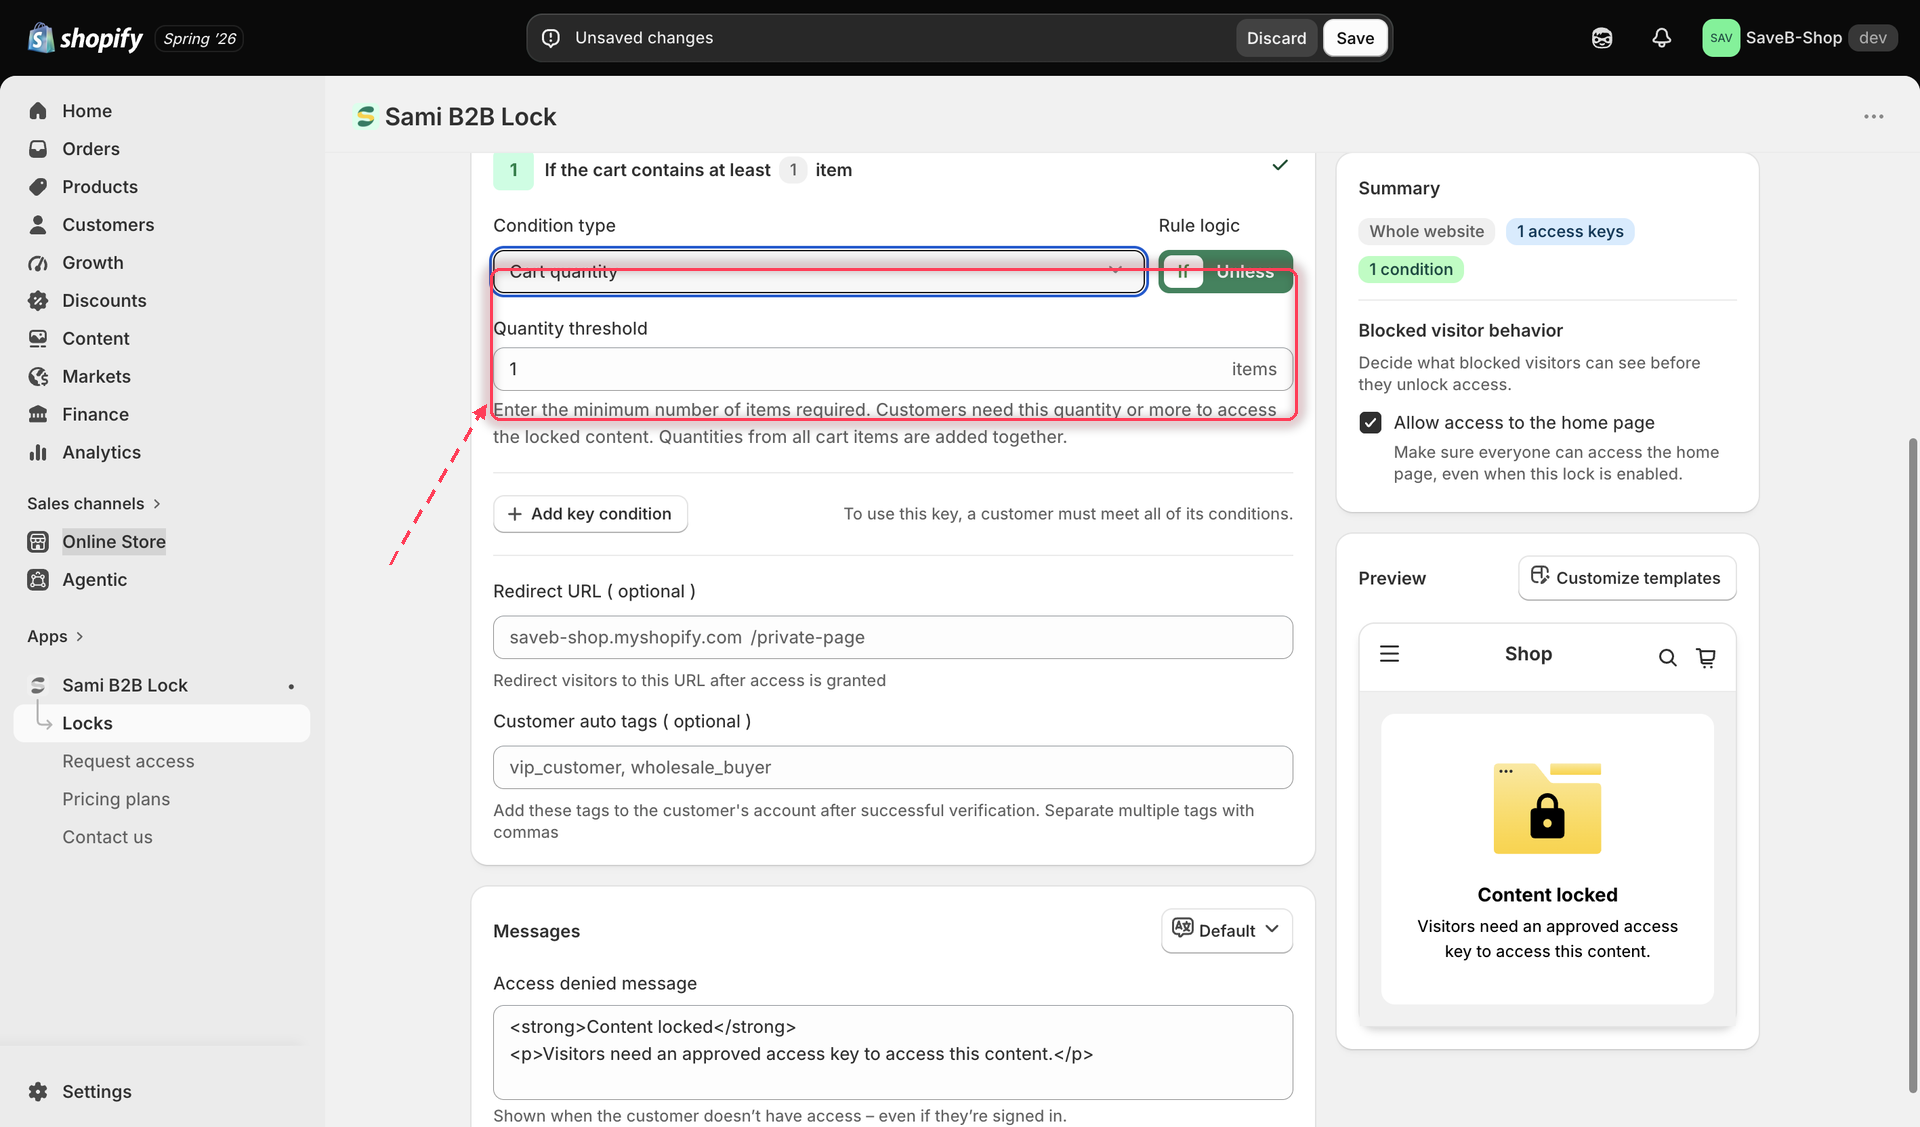Save the changes
Screen dimensions: 1920x1127
[x=1355, y=38]
